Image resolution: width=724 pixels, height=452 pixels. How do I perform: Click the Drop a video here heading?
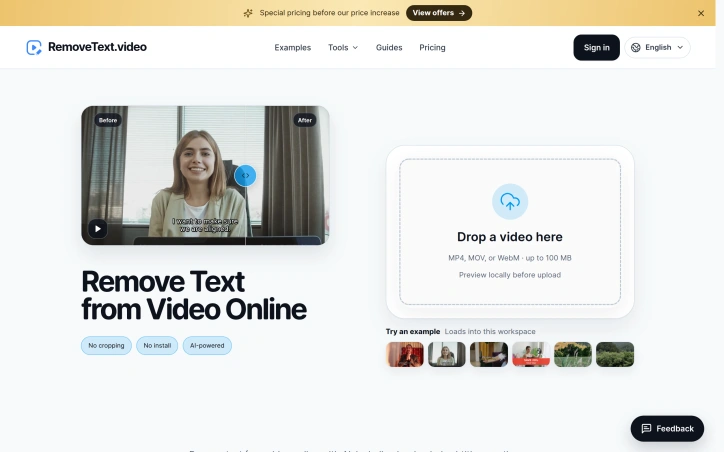(x=510, y=237)
